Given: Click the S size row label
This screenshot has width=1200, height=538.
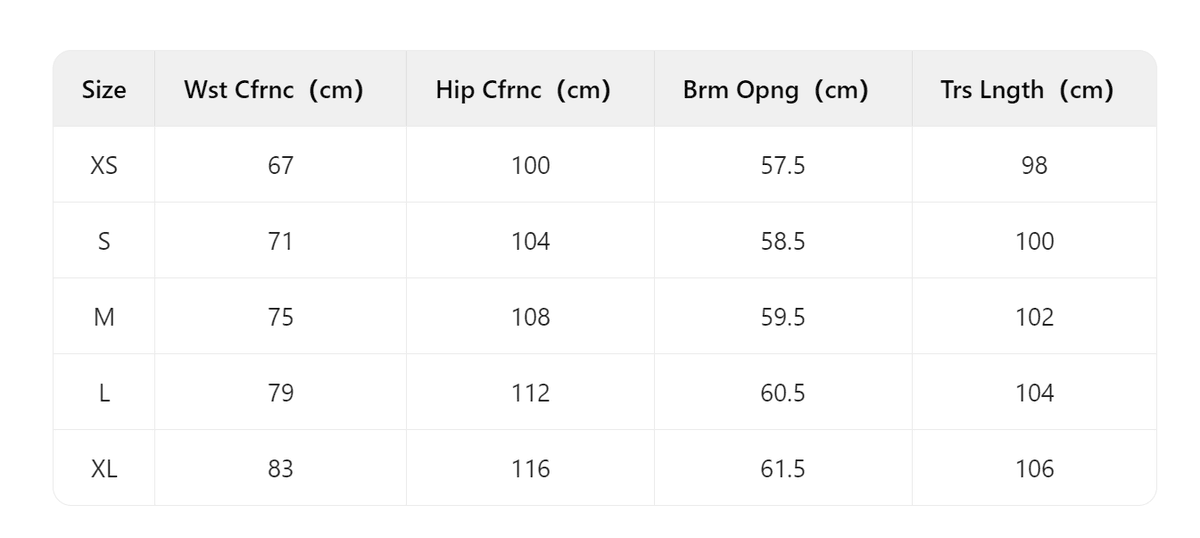Looking at the screenshot, I should point(104,242).
